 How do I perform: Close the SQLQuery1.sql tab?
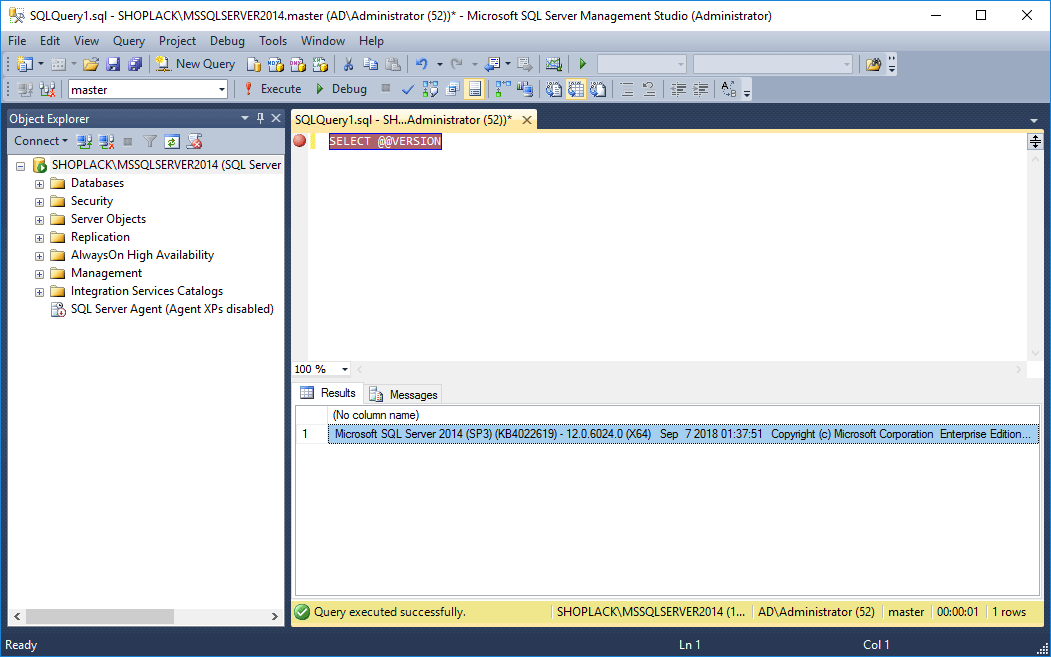pyautogui.click(x=527, y=120)
